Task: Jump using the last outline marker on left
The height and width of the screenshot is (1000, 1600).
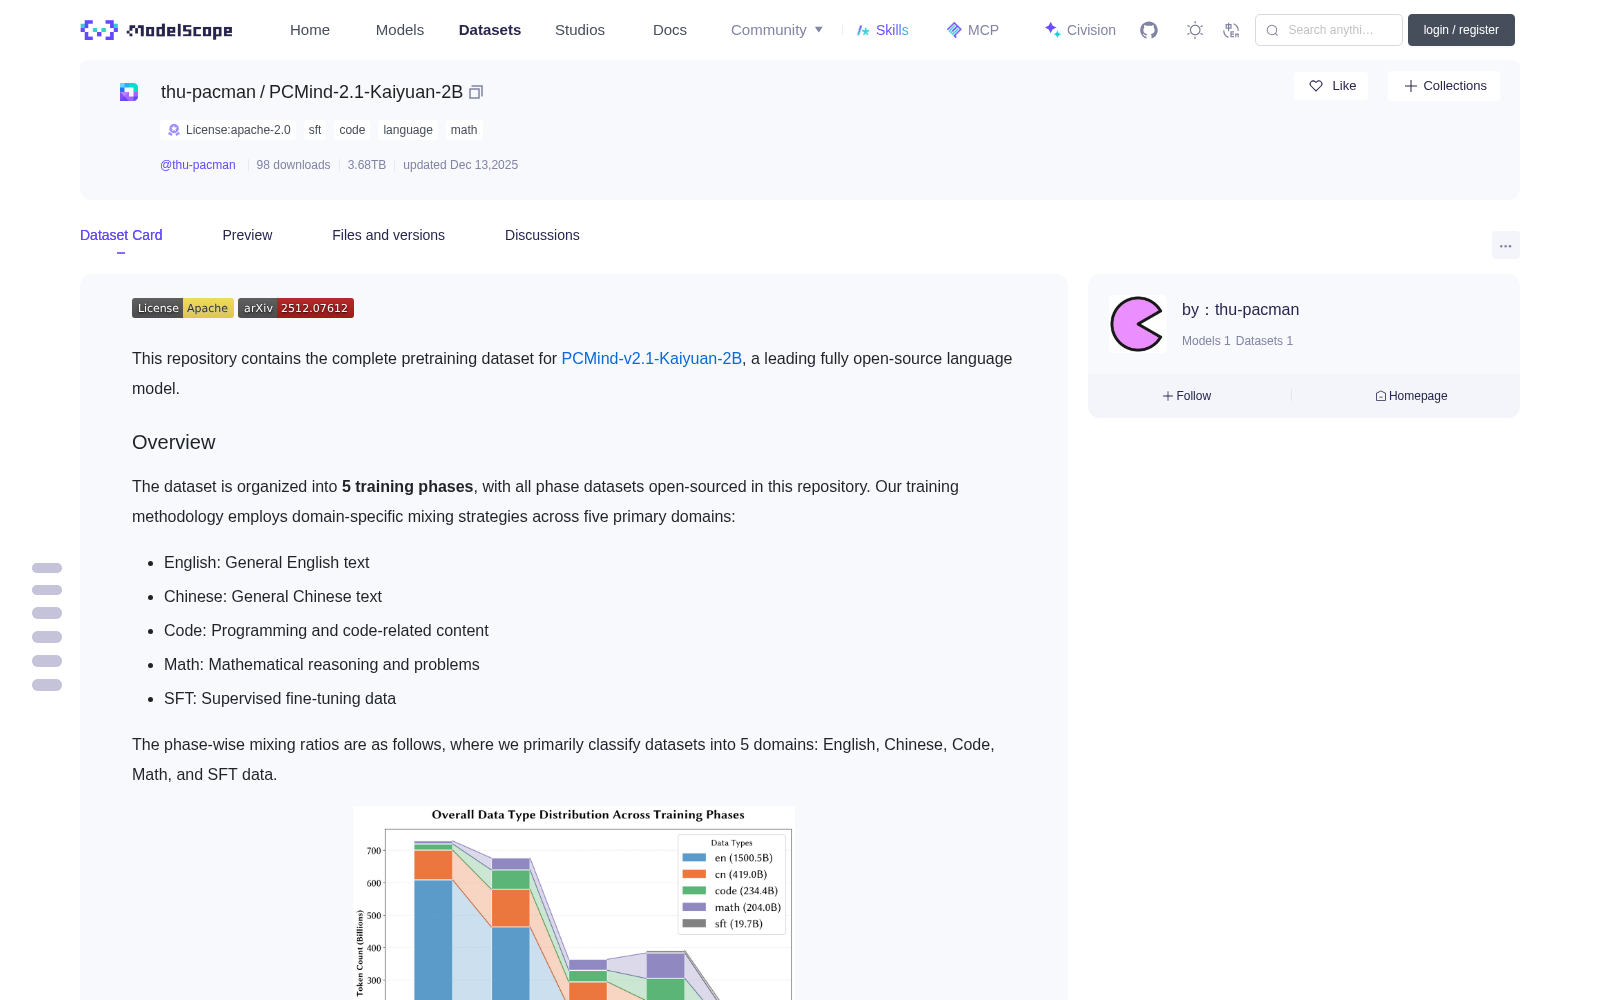Action: [47, 685]
